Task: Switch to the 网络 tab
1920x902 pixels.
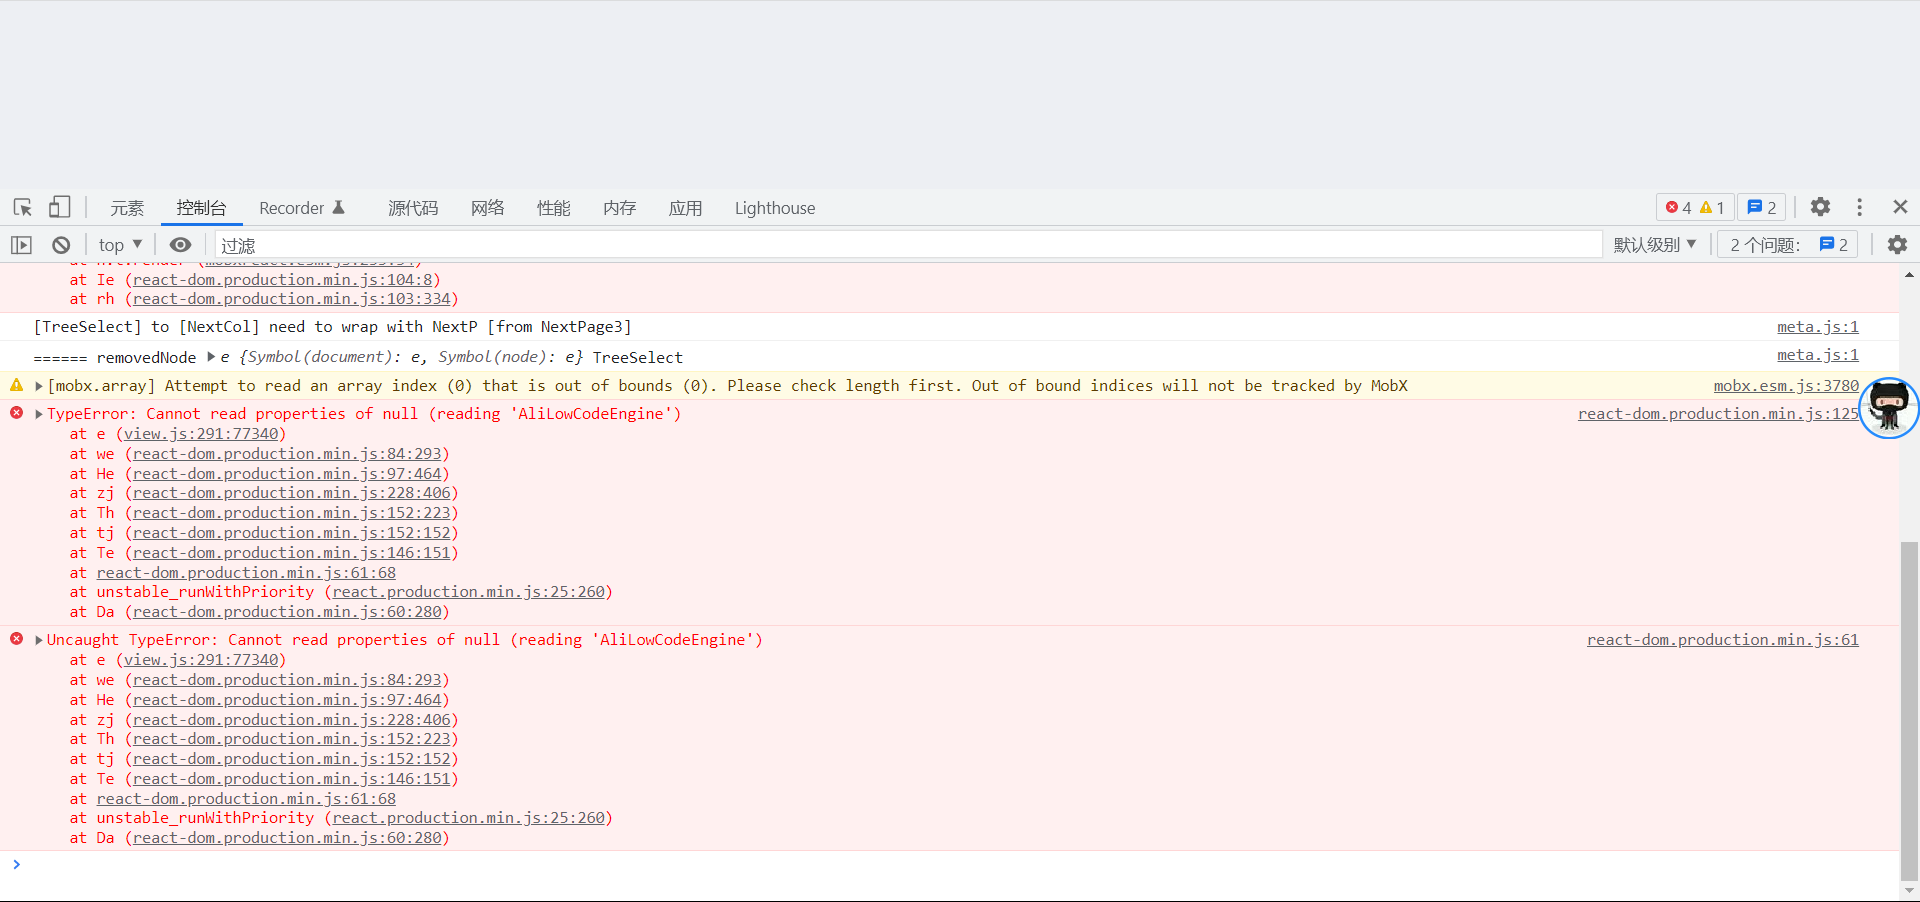Action: pos(487,207)
